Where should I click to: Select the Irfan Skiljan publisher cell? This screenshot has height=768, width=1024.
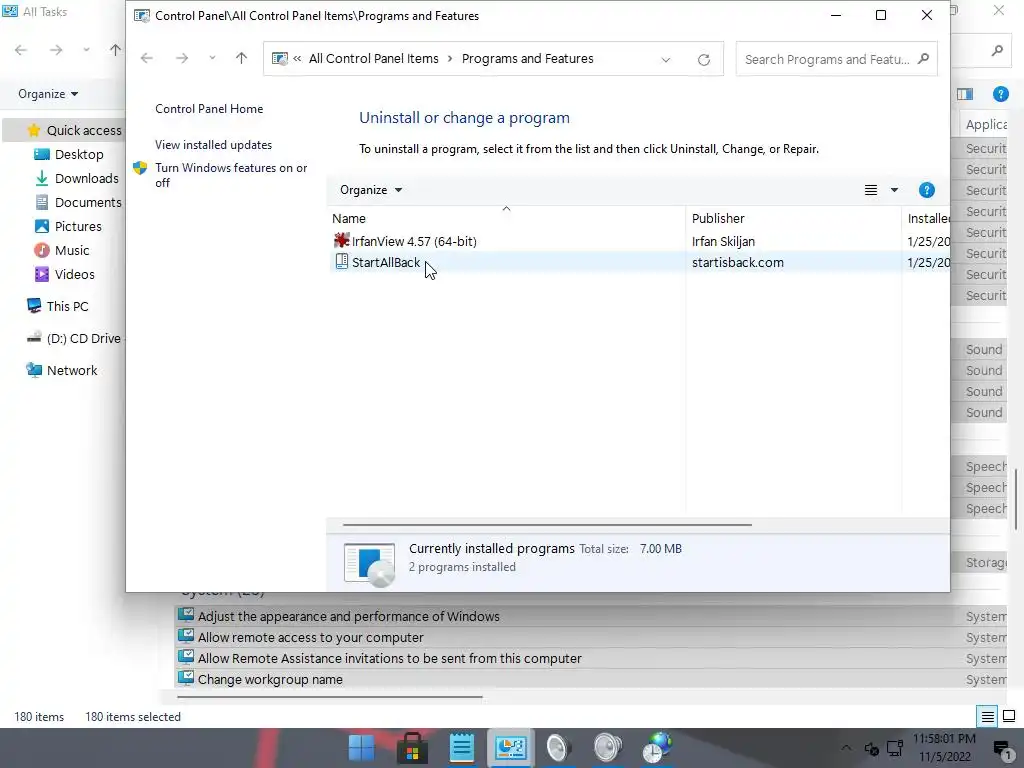[724, 242]
